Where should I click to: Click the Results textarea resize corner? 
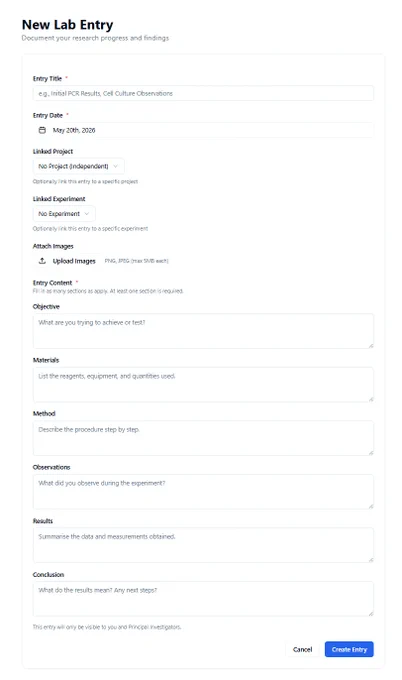[371, 560]
